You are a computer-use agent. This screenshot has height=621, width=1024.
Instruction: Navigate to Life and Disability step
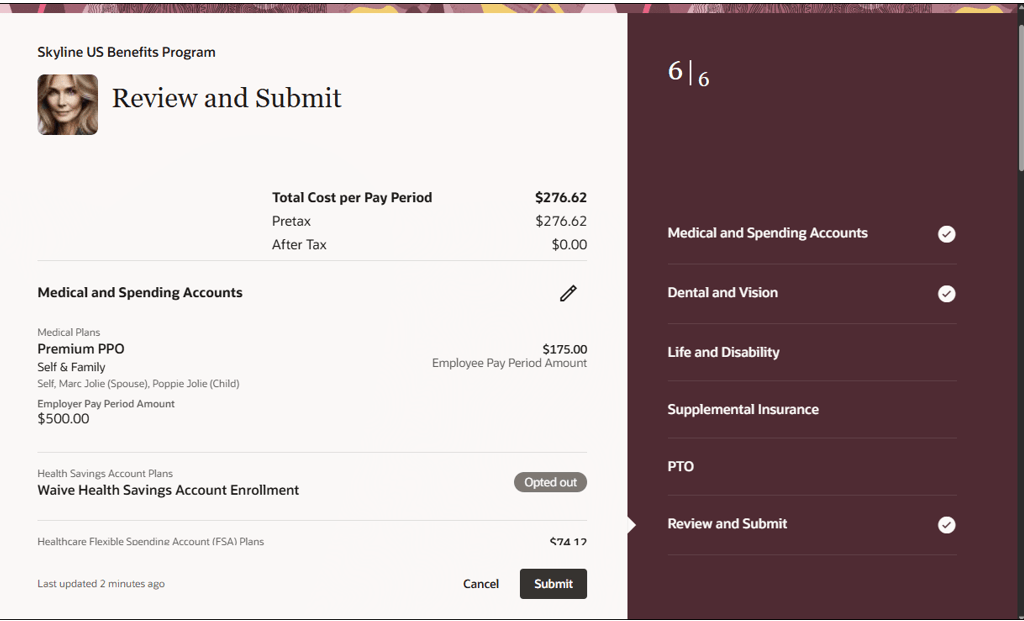[723, 352]
